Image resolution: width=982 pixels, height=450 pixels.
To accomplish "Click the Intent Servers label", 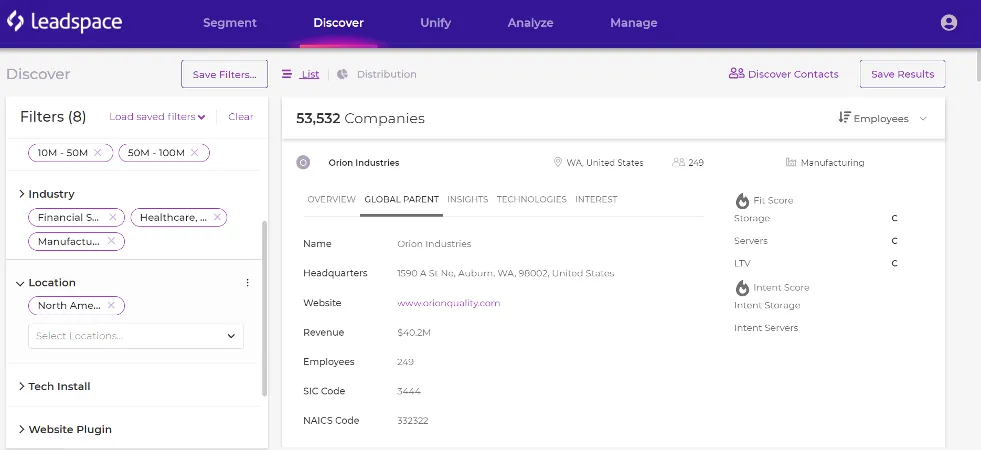I will tap(766, 328).
